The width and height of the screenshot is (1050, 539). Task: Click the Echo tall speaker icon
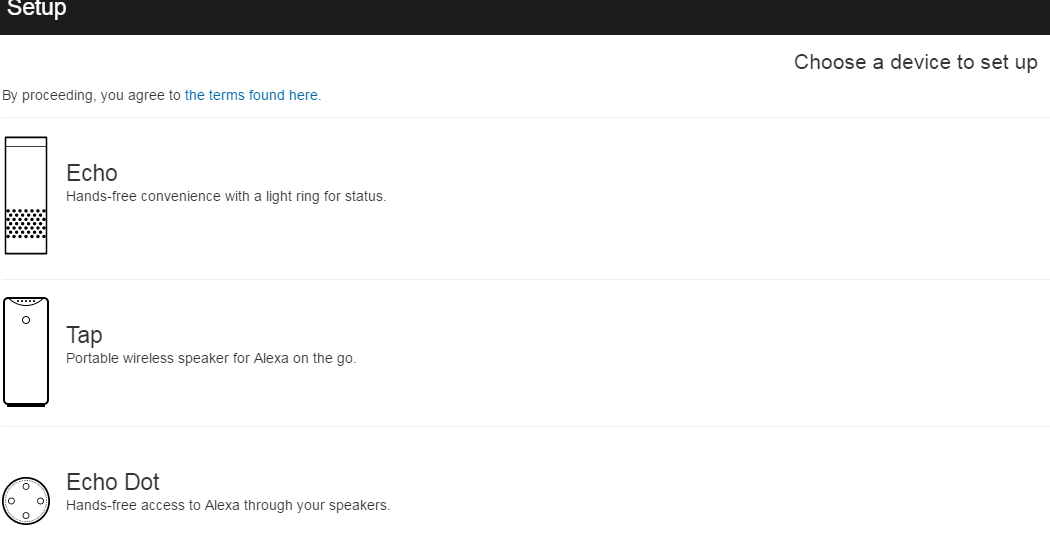click(26, 196)
